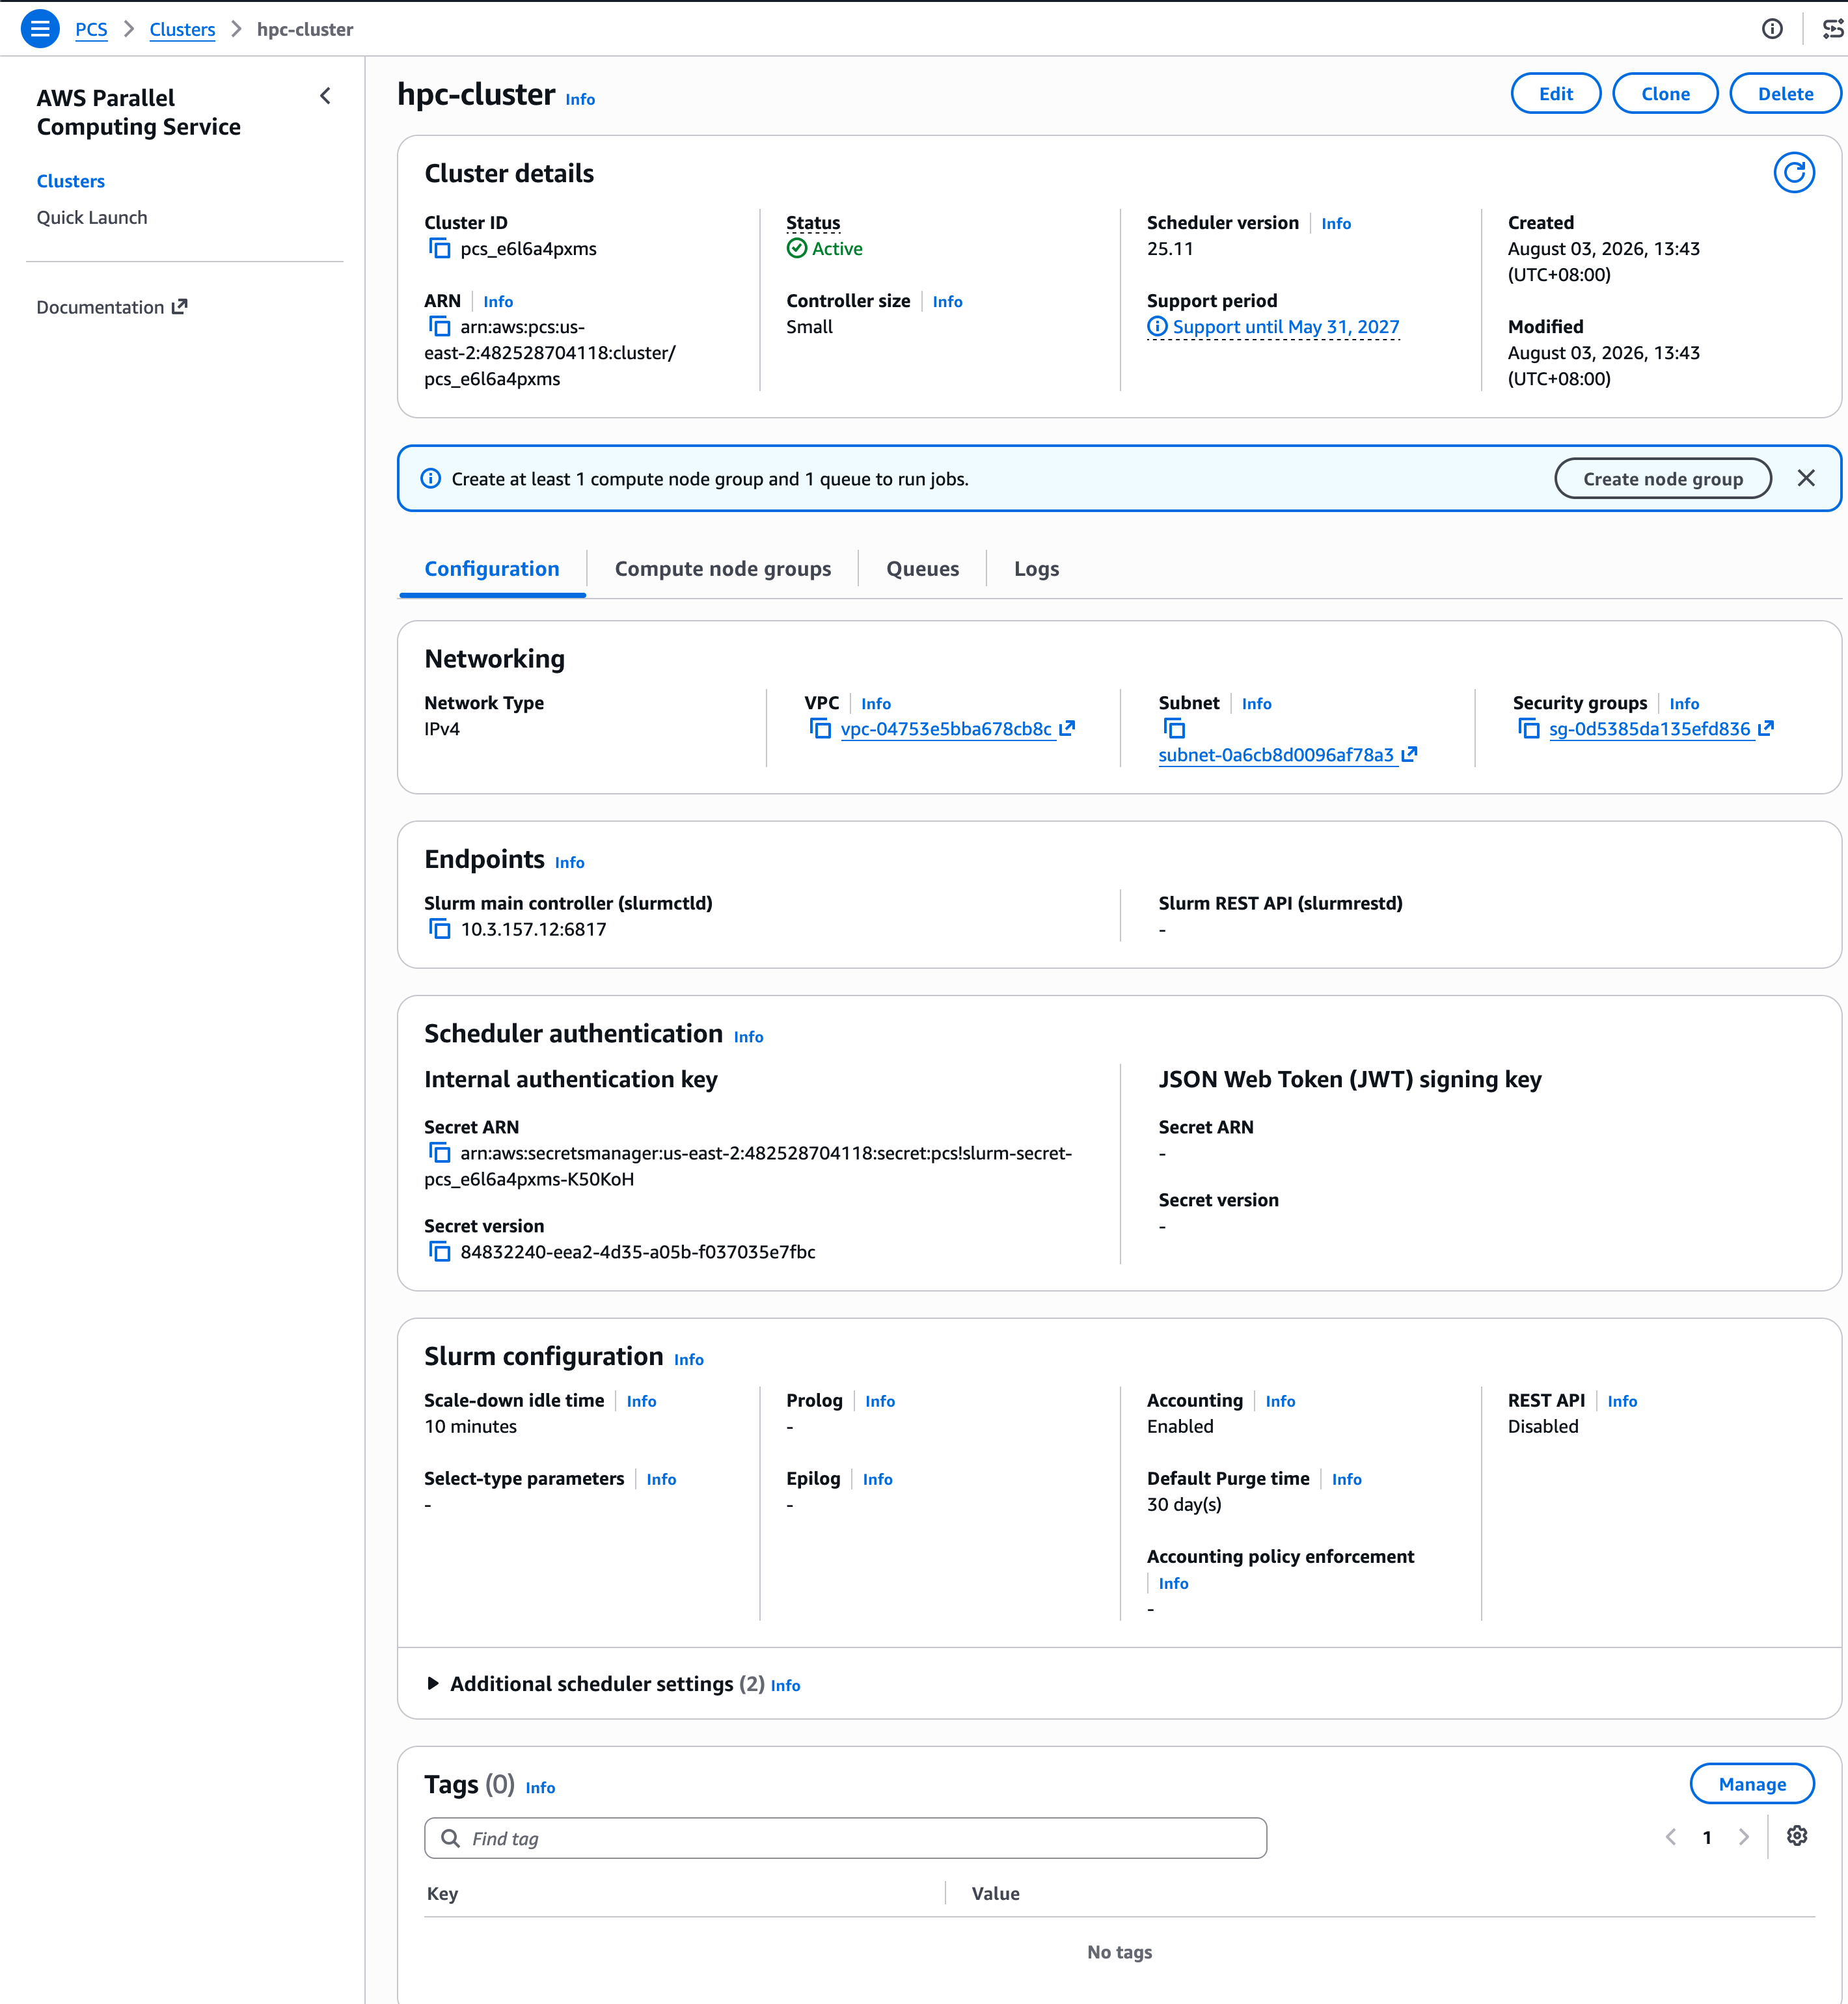Copy the Cluster ID value
Screen dimensions: 1848x2004
tap(439, 248)
